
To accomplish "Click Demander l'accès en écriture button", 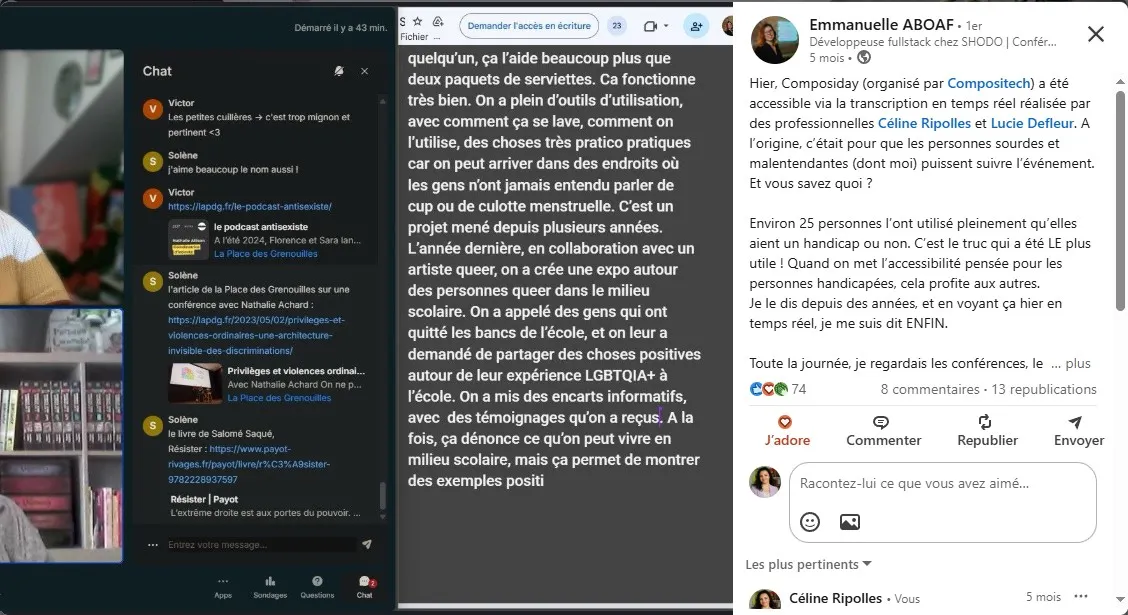I will [x=529, y=26].
